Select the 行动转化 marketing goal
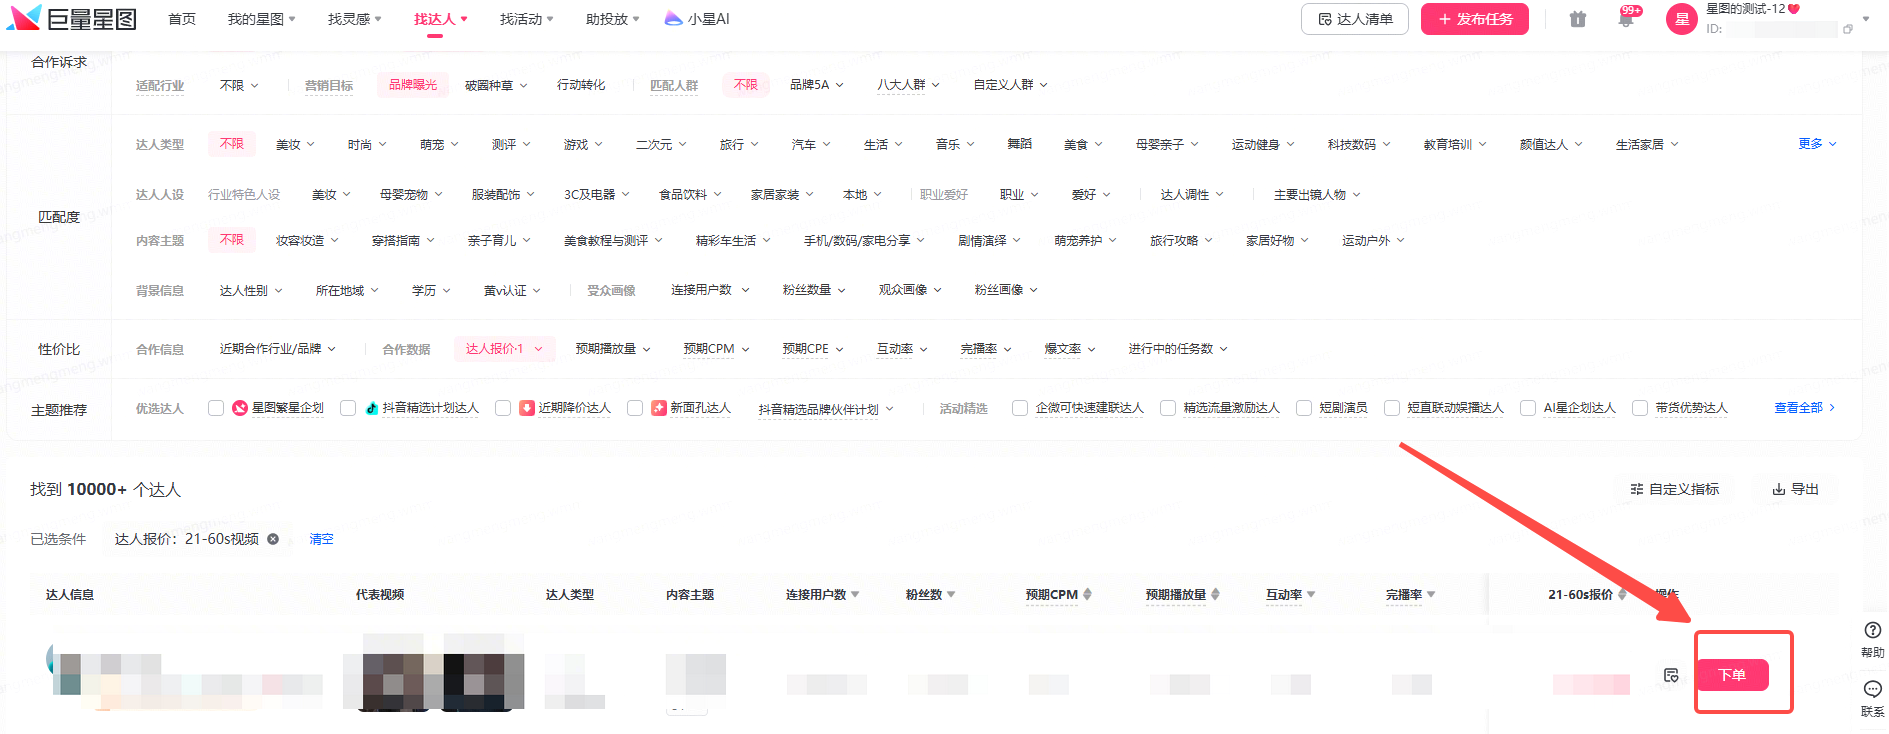The width and height of the screenshot is (1889, 734). click(x=581, y=85)
